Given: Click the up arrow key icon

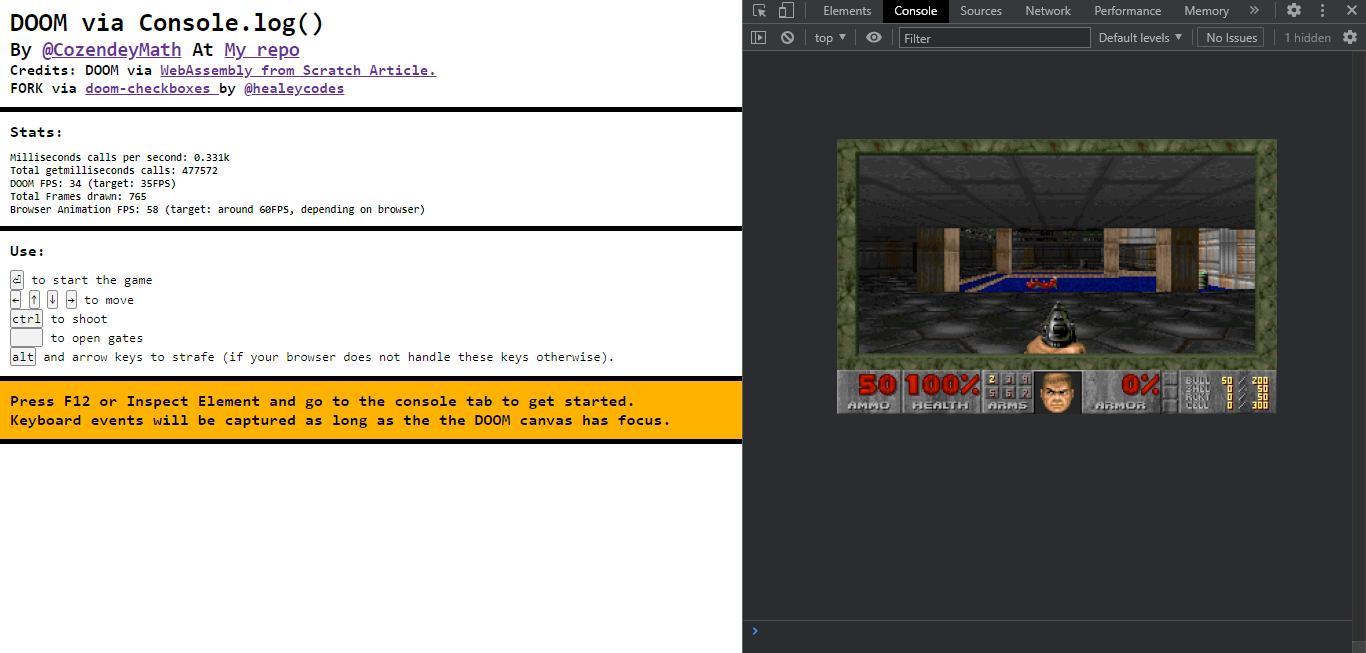Looking at the screenshot, I should [34, 299].
